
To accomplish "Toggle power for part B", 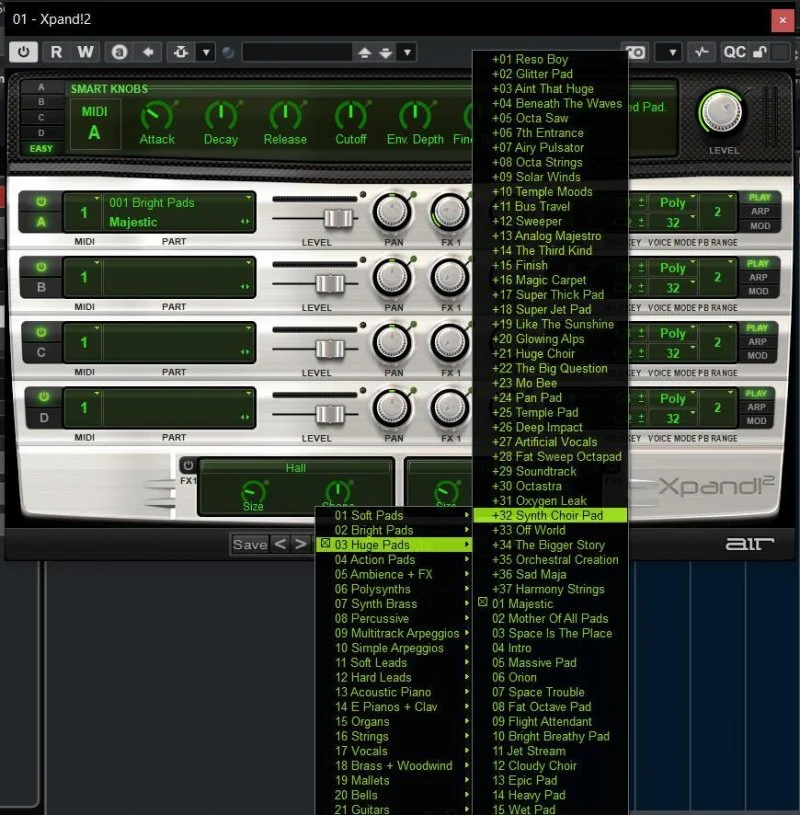I will [x=41, y=267].
